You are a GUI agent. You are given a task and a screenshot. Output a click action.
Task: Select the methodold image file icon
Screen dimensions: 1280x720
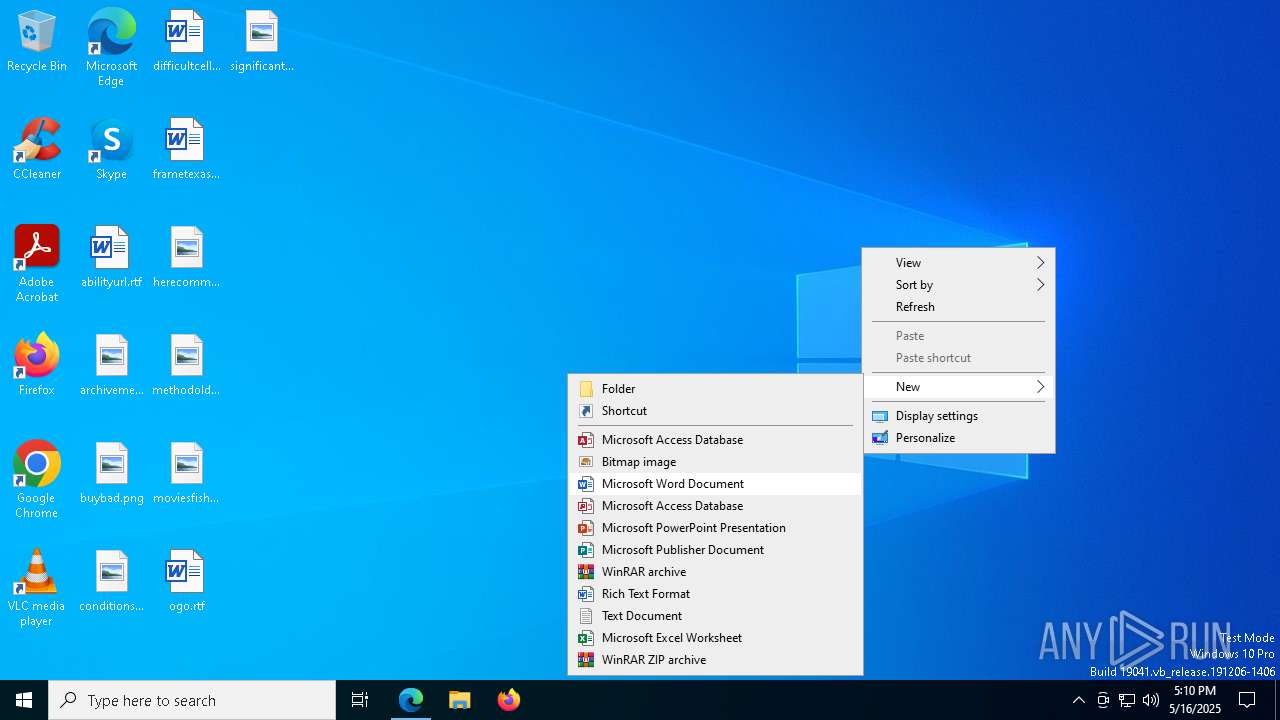[186, 366]
